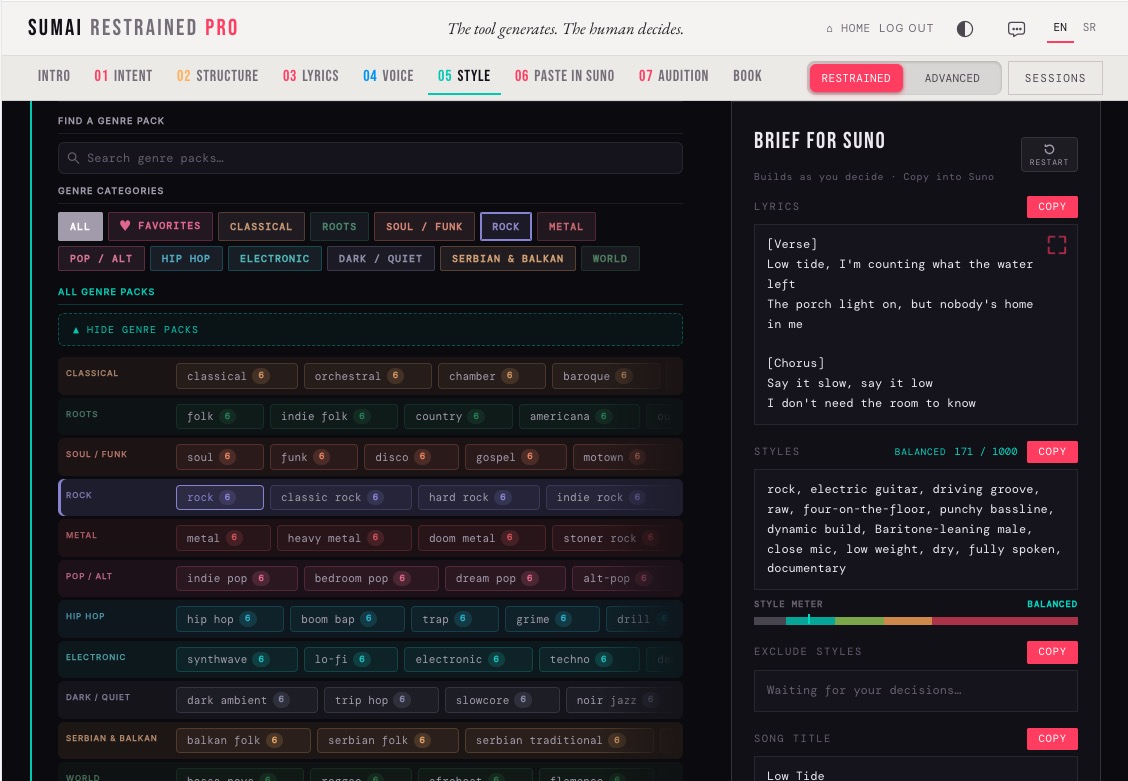Go to 03 LYRICS tab

tap(311, 76)
